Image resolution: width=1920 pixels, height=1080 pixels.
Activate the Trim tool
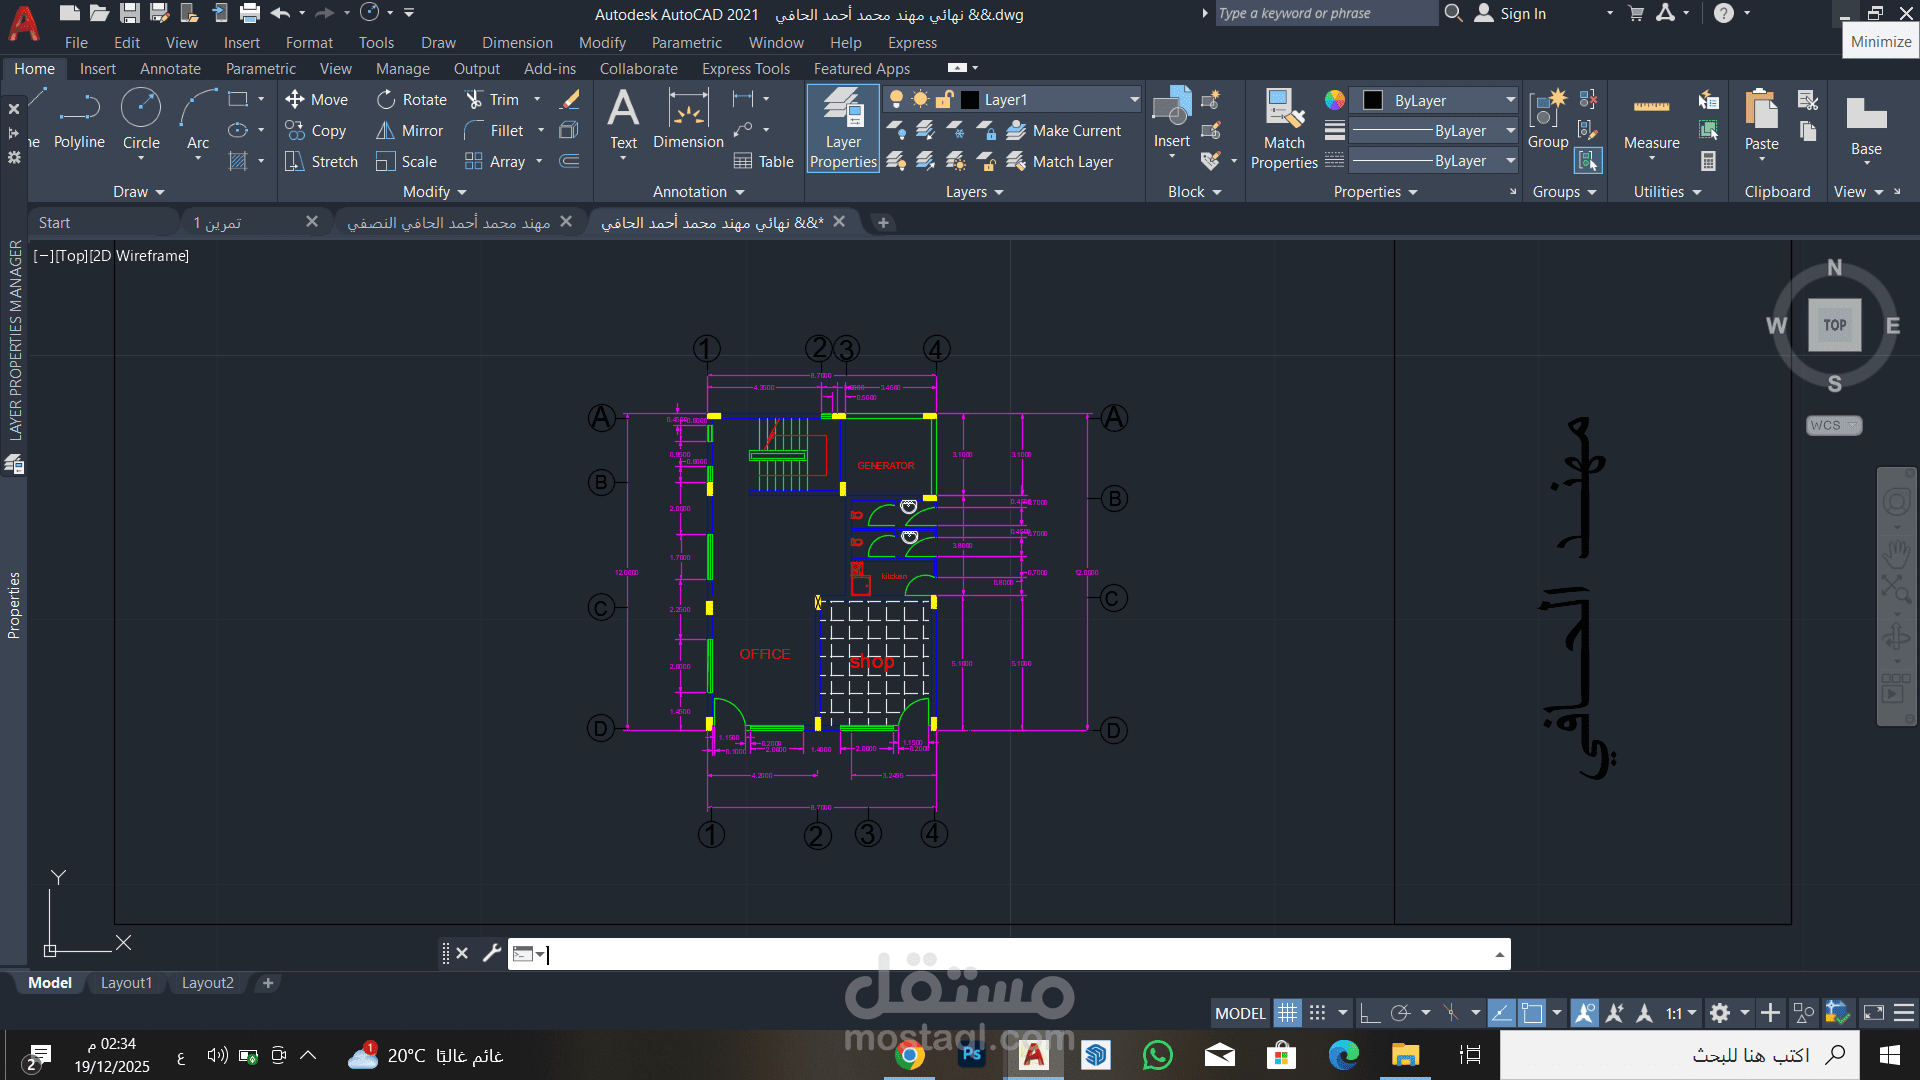click(492, 100)
